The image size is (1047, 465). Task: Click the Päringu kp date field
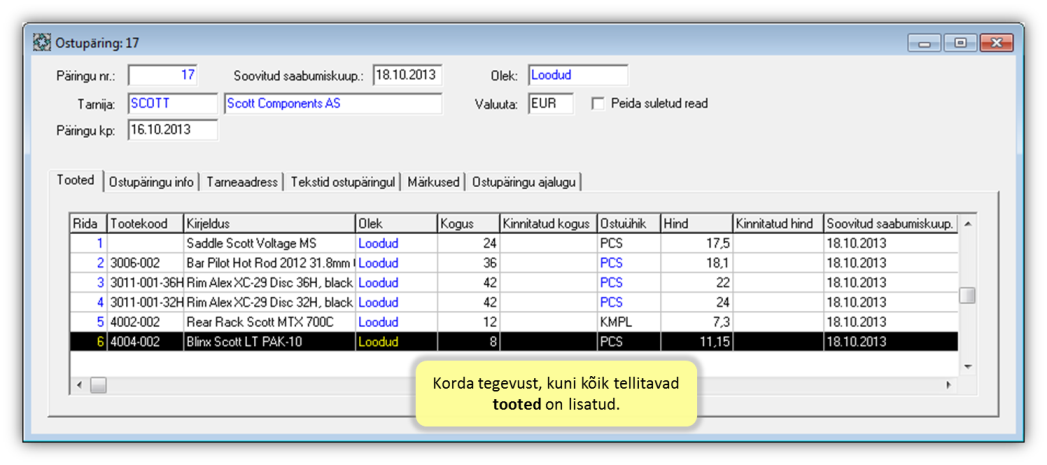point(172,130)
